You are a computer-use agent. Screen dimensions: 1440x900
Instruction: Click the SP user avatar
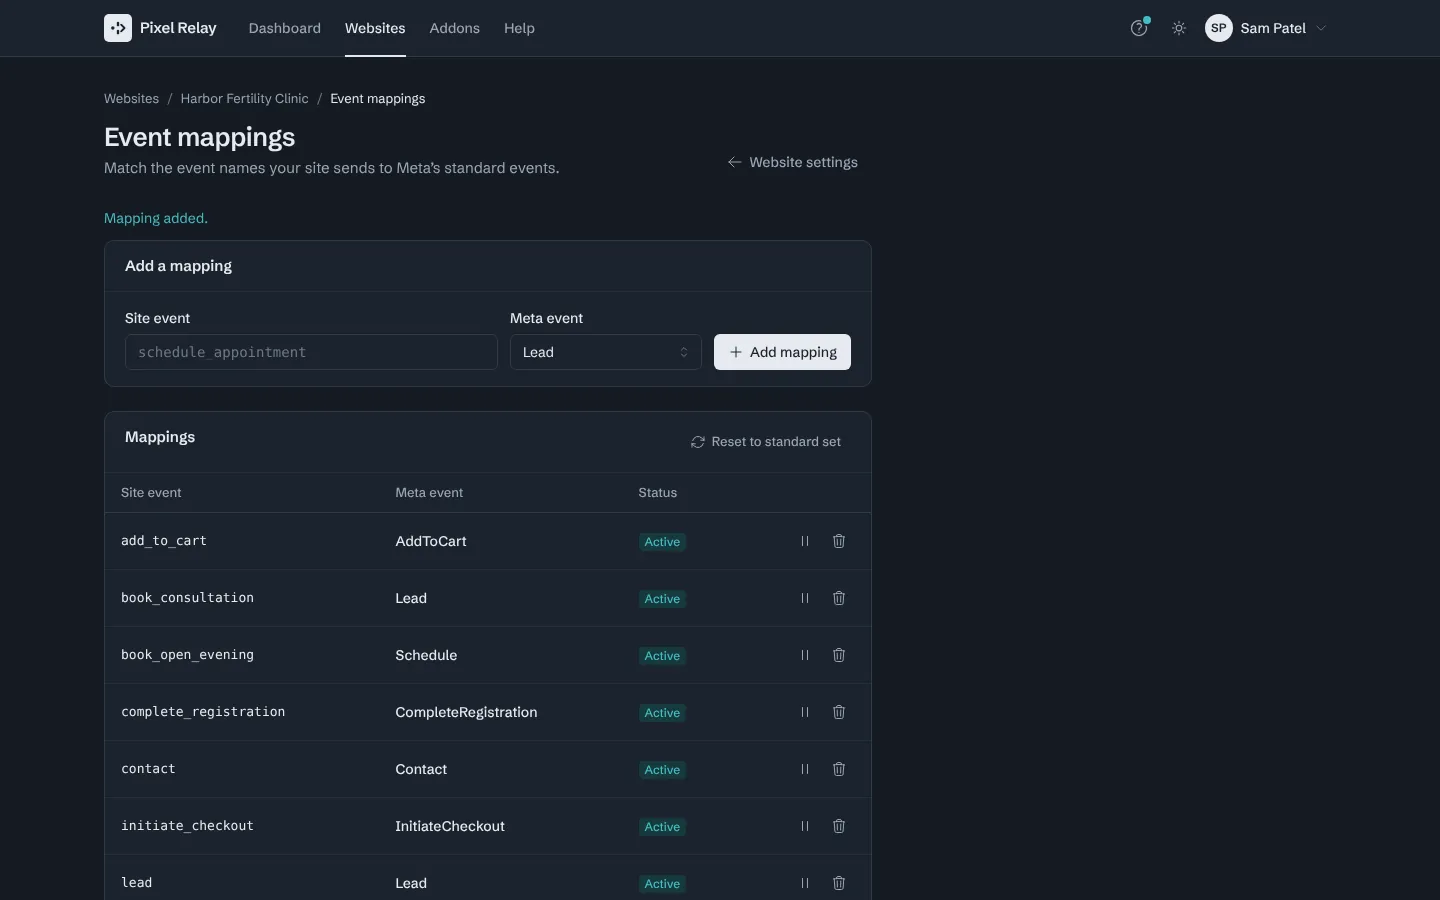pyautogui.click(x=1218, y=28)
